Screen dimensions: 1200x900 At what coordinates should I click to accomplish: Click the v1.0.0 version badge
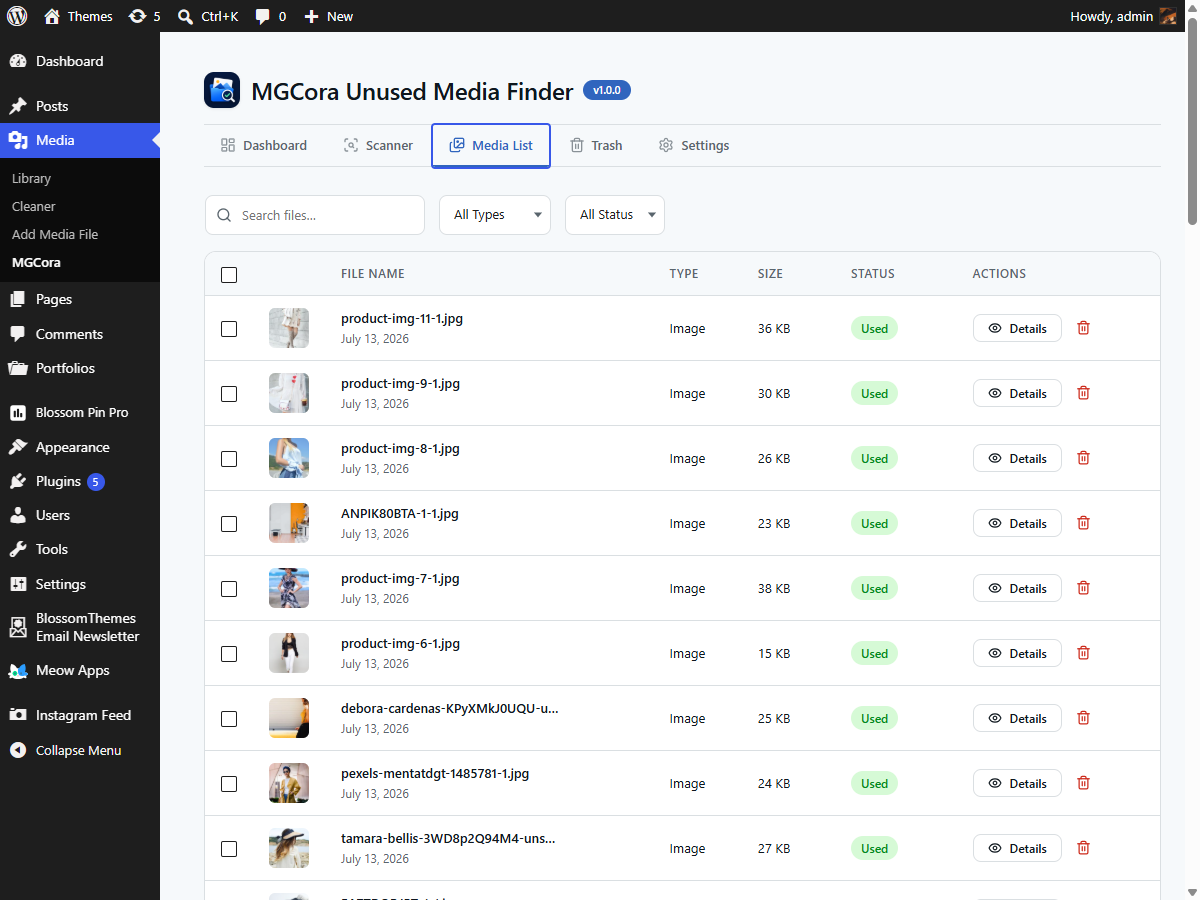(607, 90)
